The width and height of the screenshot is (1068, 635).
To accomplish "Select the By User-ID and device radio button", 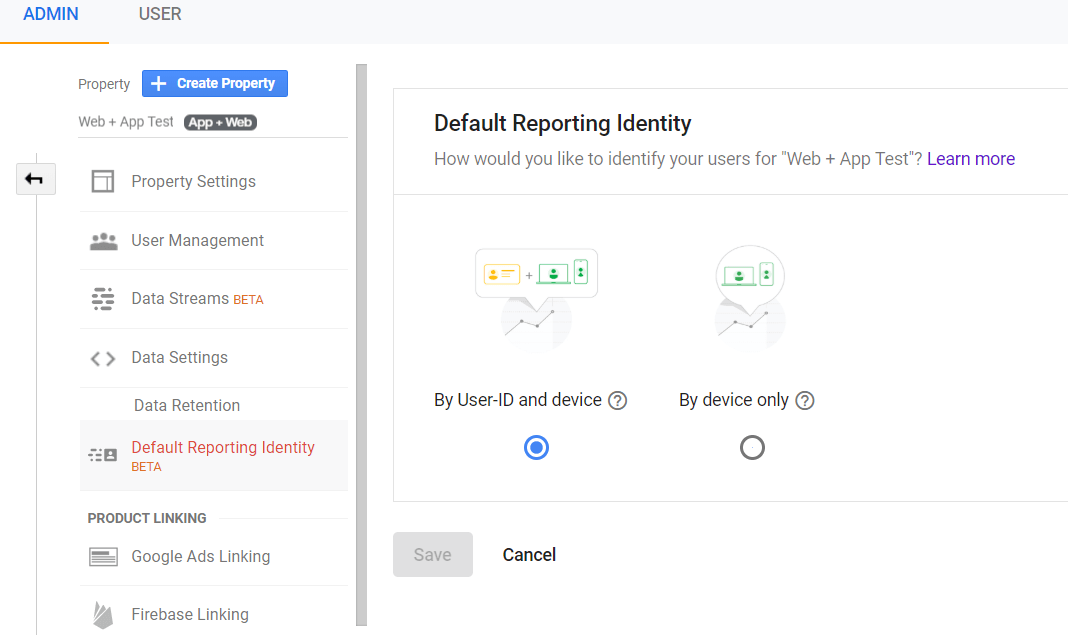I will click(537, 448).
